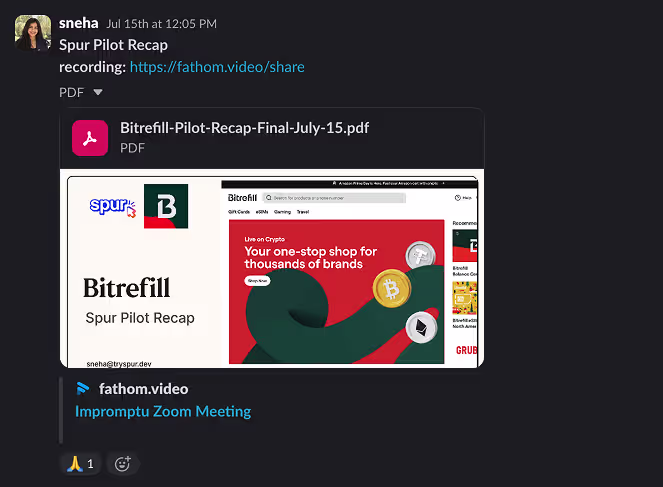663x487 pixels.
Task: Collapse the PDF attachment dropdown arrow
Action: 98,92
